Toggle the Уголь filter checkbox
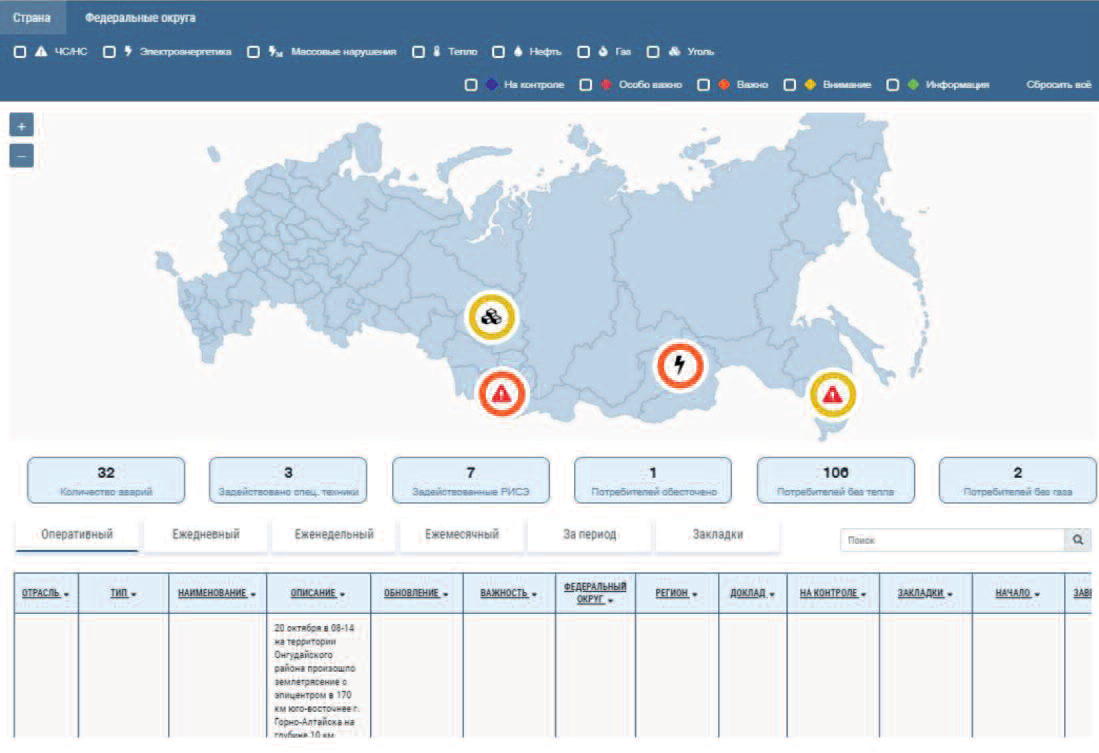The image size is (1099, 753). [653, 52]
